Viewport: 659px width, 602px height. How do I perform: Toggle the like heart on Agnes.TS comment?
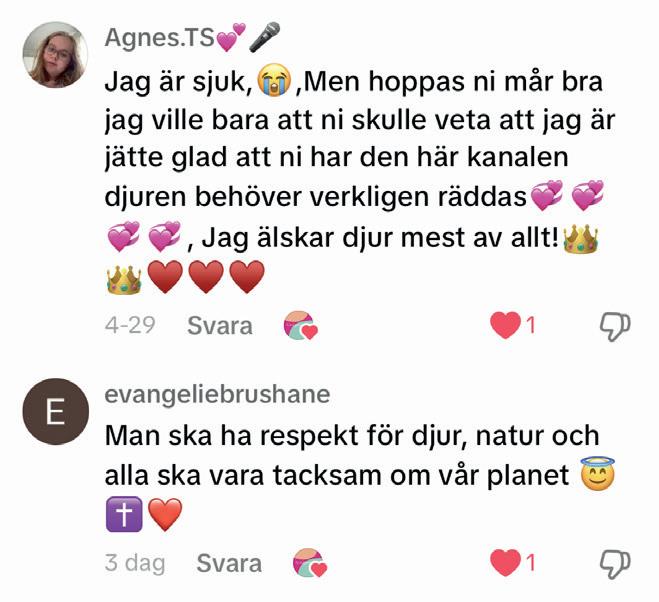tap(505, 325)
